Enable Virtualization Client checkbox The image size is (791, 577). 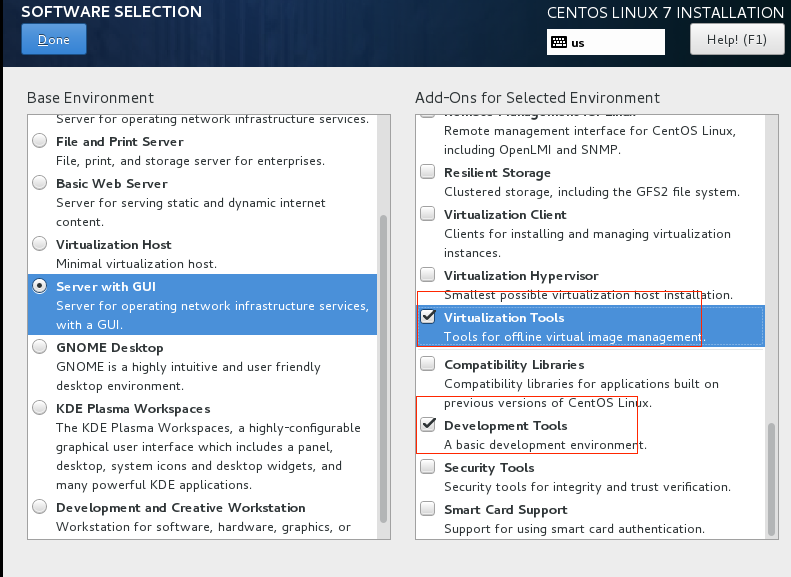pos(428,213)
